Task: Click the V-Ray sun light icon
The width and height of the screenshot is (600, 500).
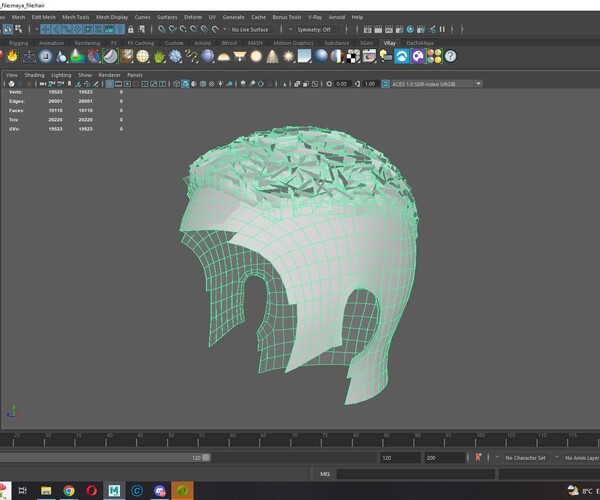Action: (x=289, y=56)
